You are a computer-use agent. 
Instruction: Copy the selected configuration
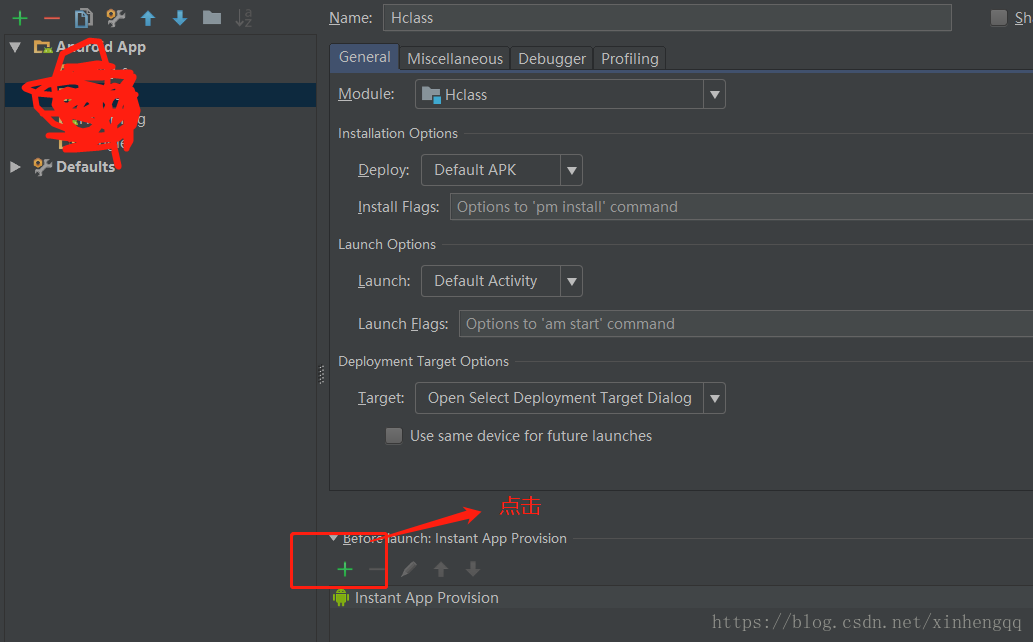[x=84, y=18]
